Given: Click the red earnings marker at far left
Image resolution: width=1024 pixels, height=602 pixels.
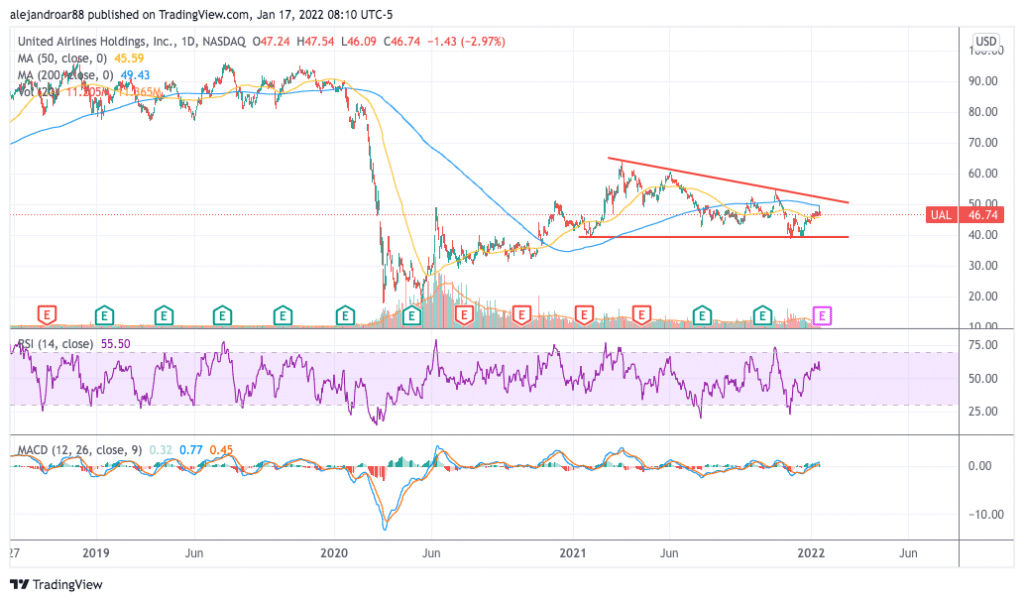Looking at the screenshot, I should click(x=46, y=315).
